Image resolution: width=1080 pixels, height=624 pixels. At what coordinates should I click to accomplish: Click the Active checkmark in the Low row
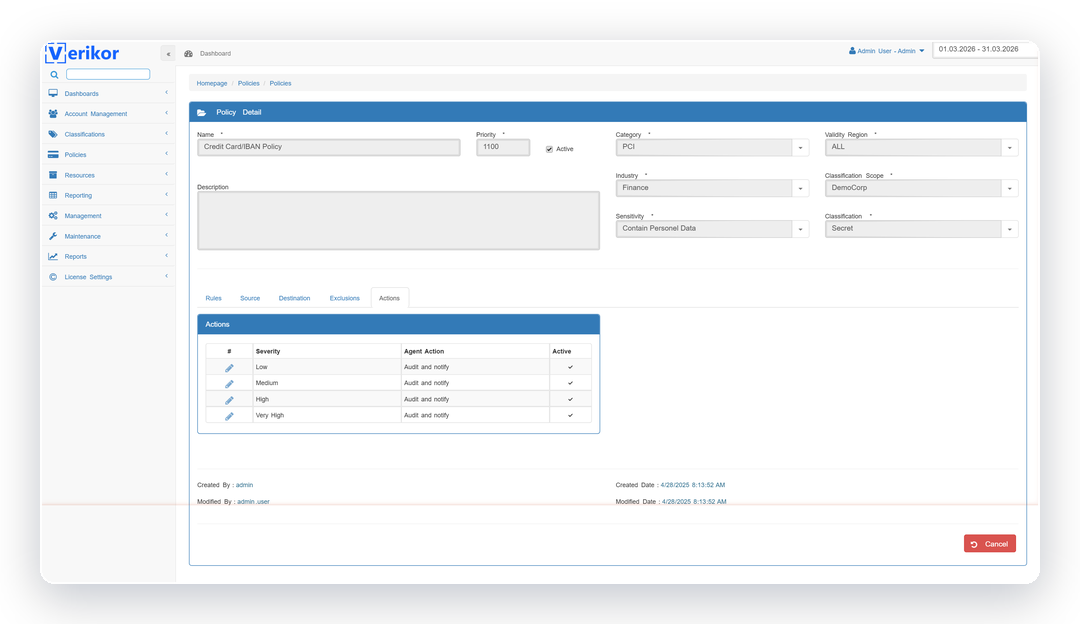pyautogui.click(x=570, y=367)
